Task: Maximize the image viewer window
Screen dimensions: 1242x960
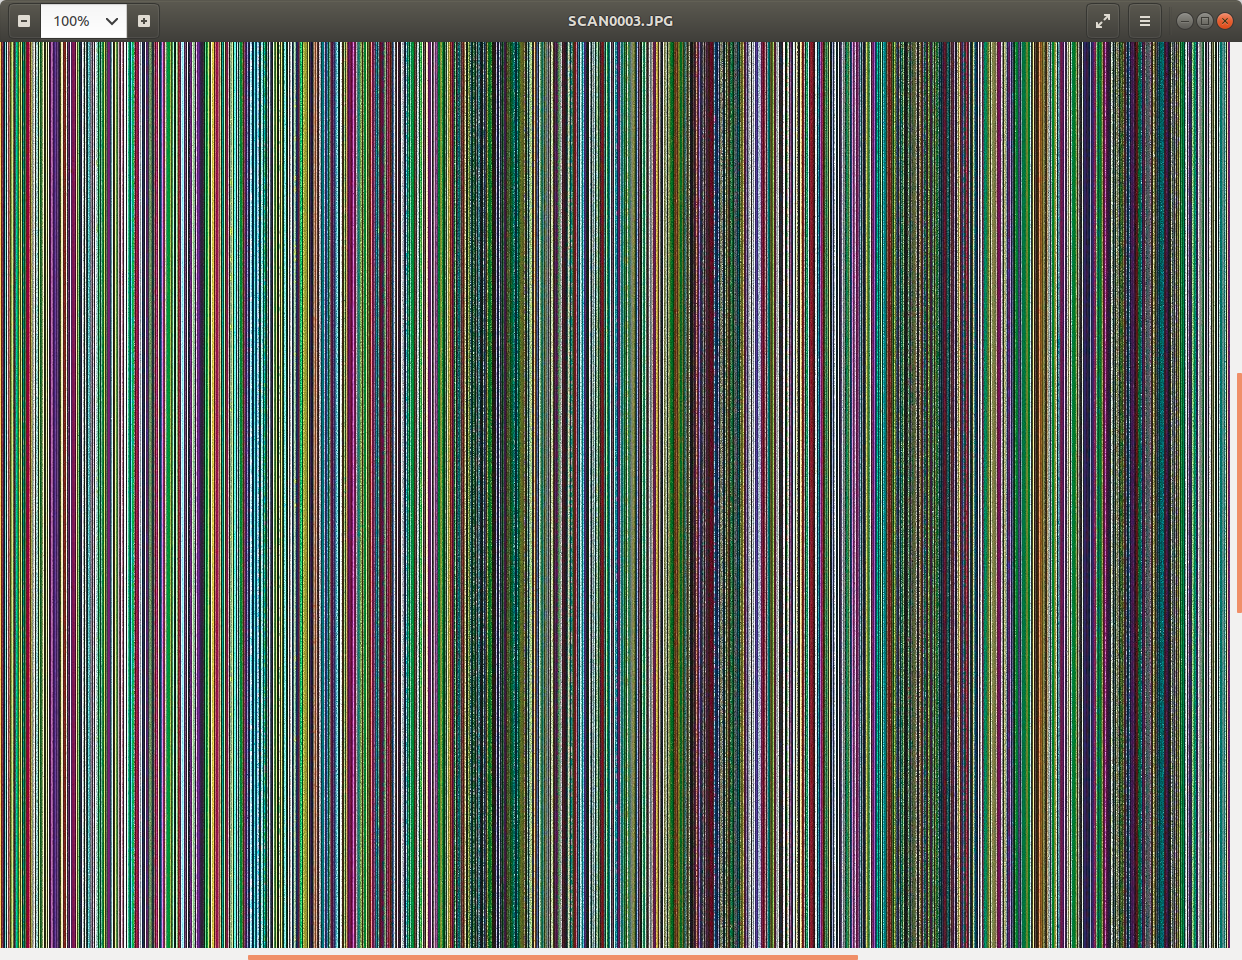Action: tap(1205, 21)
